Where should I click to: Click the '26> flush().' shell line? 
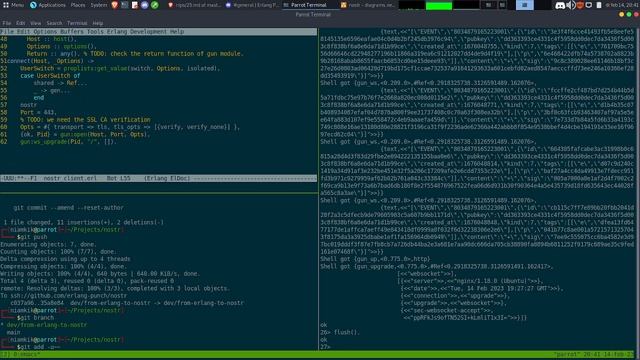[x=340, y=333]
